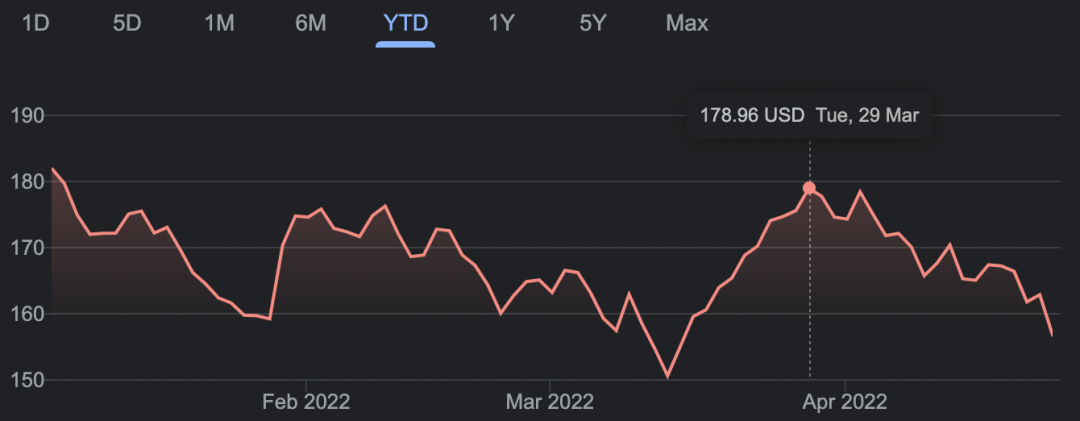Select the Max time range tab
The width and height of the screenshot is (1080, 421).
687,23
